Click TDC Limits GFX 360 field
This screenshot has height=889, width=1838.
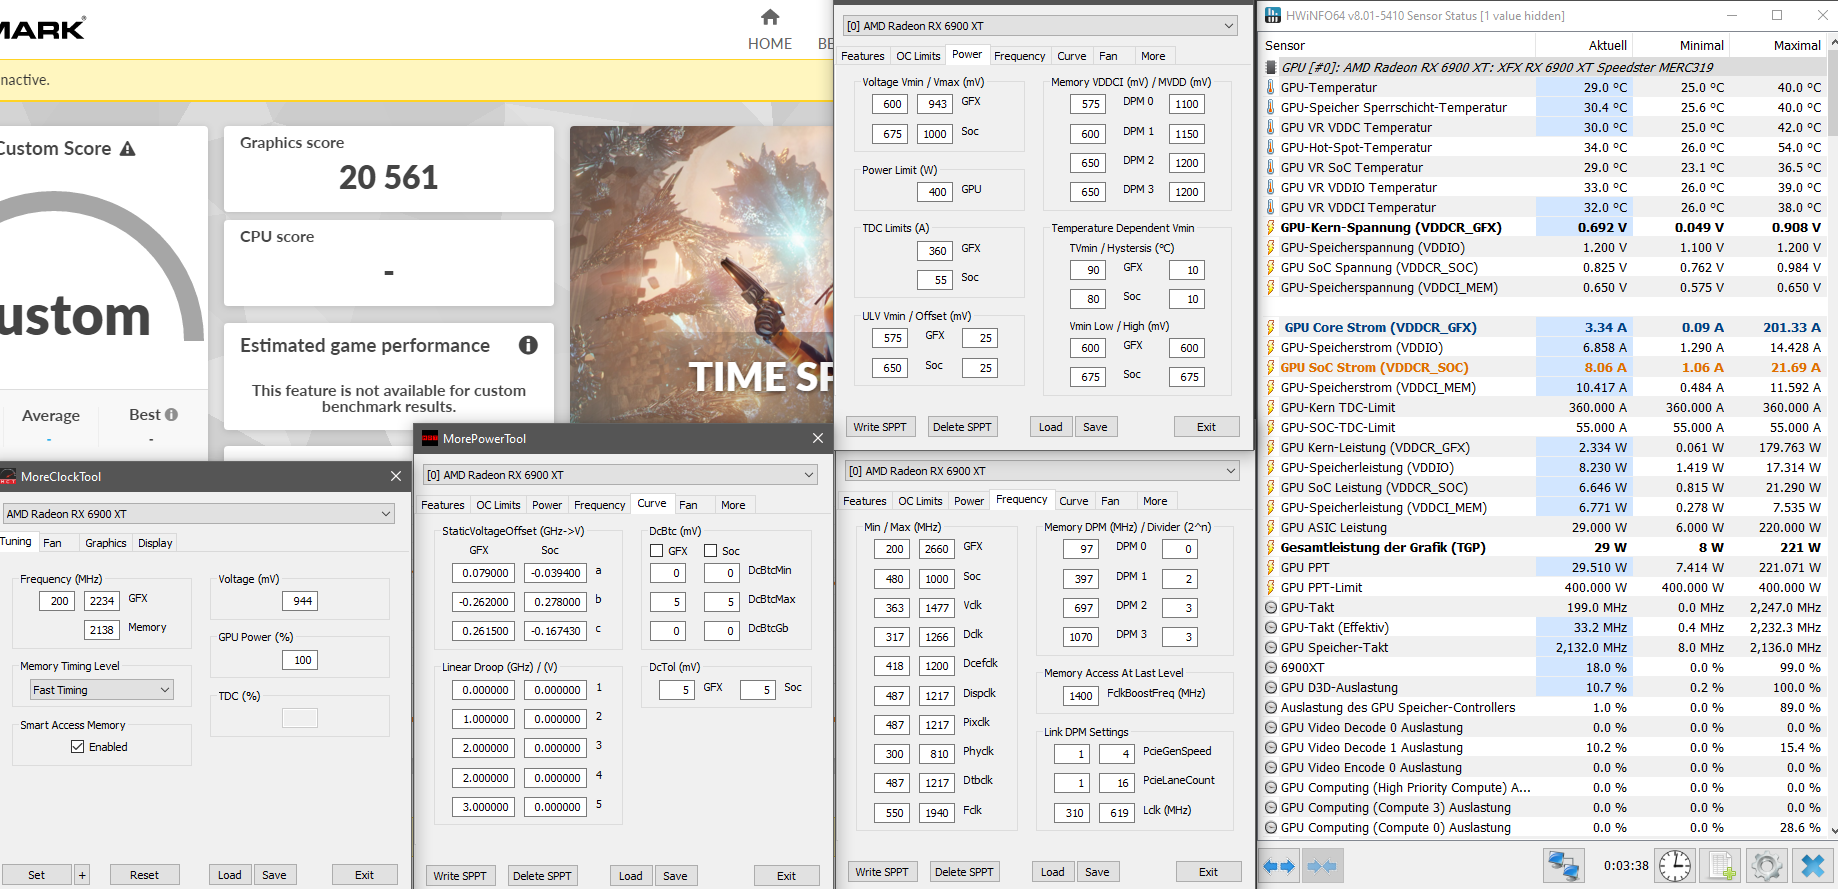point(934,251)
